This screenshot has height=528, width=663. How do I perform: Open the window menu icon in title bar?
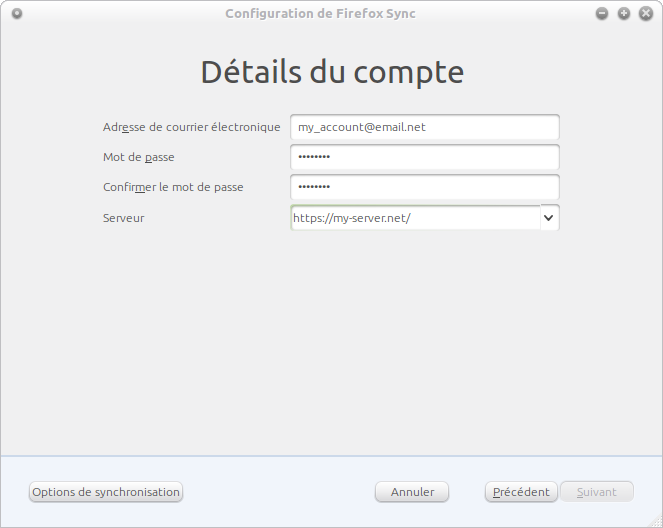[17, 13]
